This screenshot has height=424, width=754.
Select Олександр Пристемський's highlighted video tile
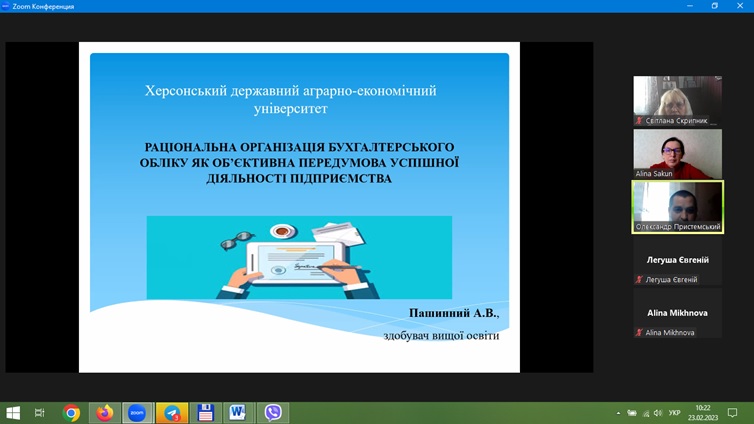(x=678, y=207)
